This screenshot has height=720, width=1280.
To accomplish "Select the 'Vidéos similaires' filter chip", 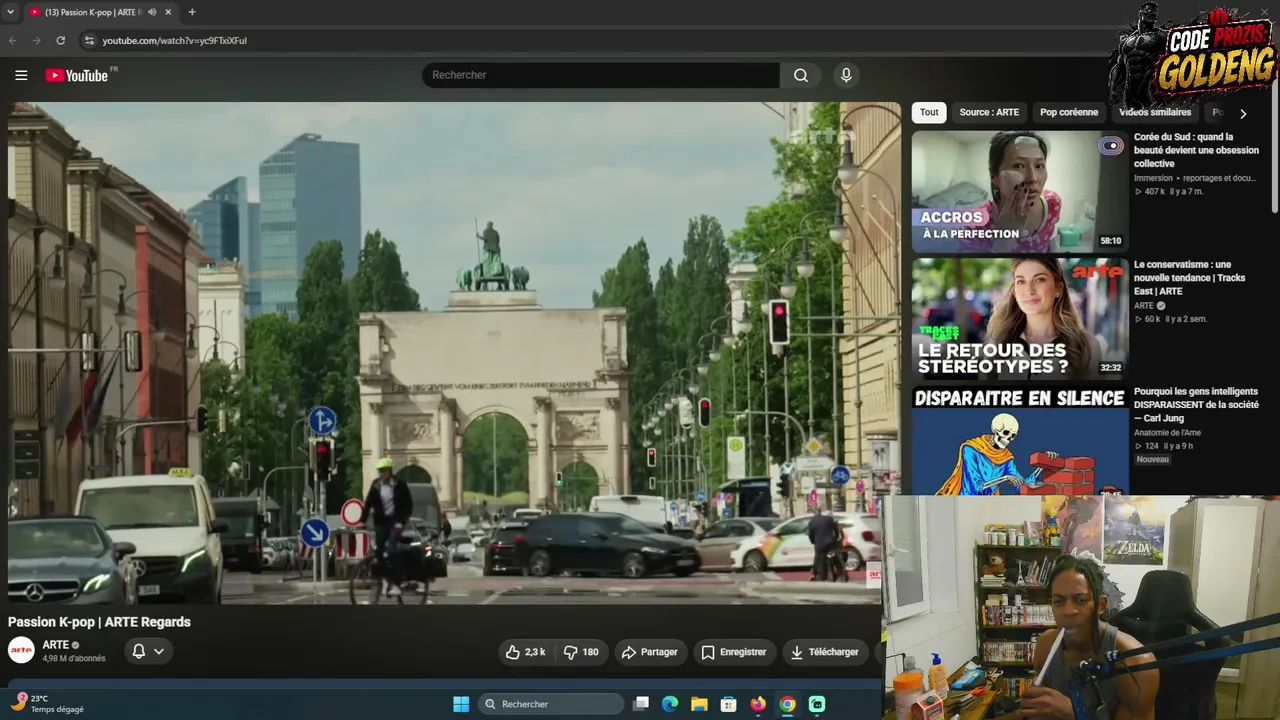I will (1155, 112).
